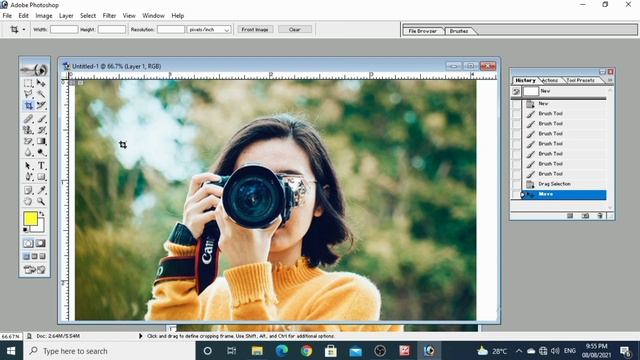Image resolution: width=640 pixels, height=360 pixels.
Task: Select the Lasso tool
Action: pyautogui.click(x=28, y=94)
